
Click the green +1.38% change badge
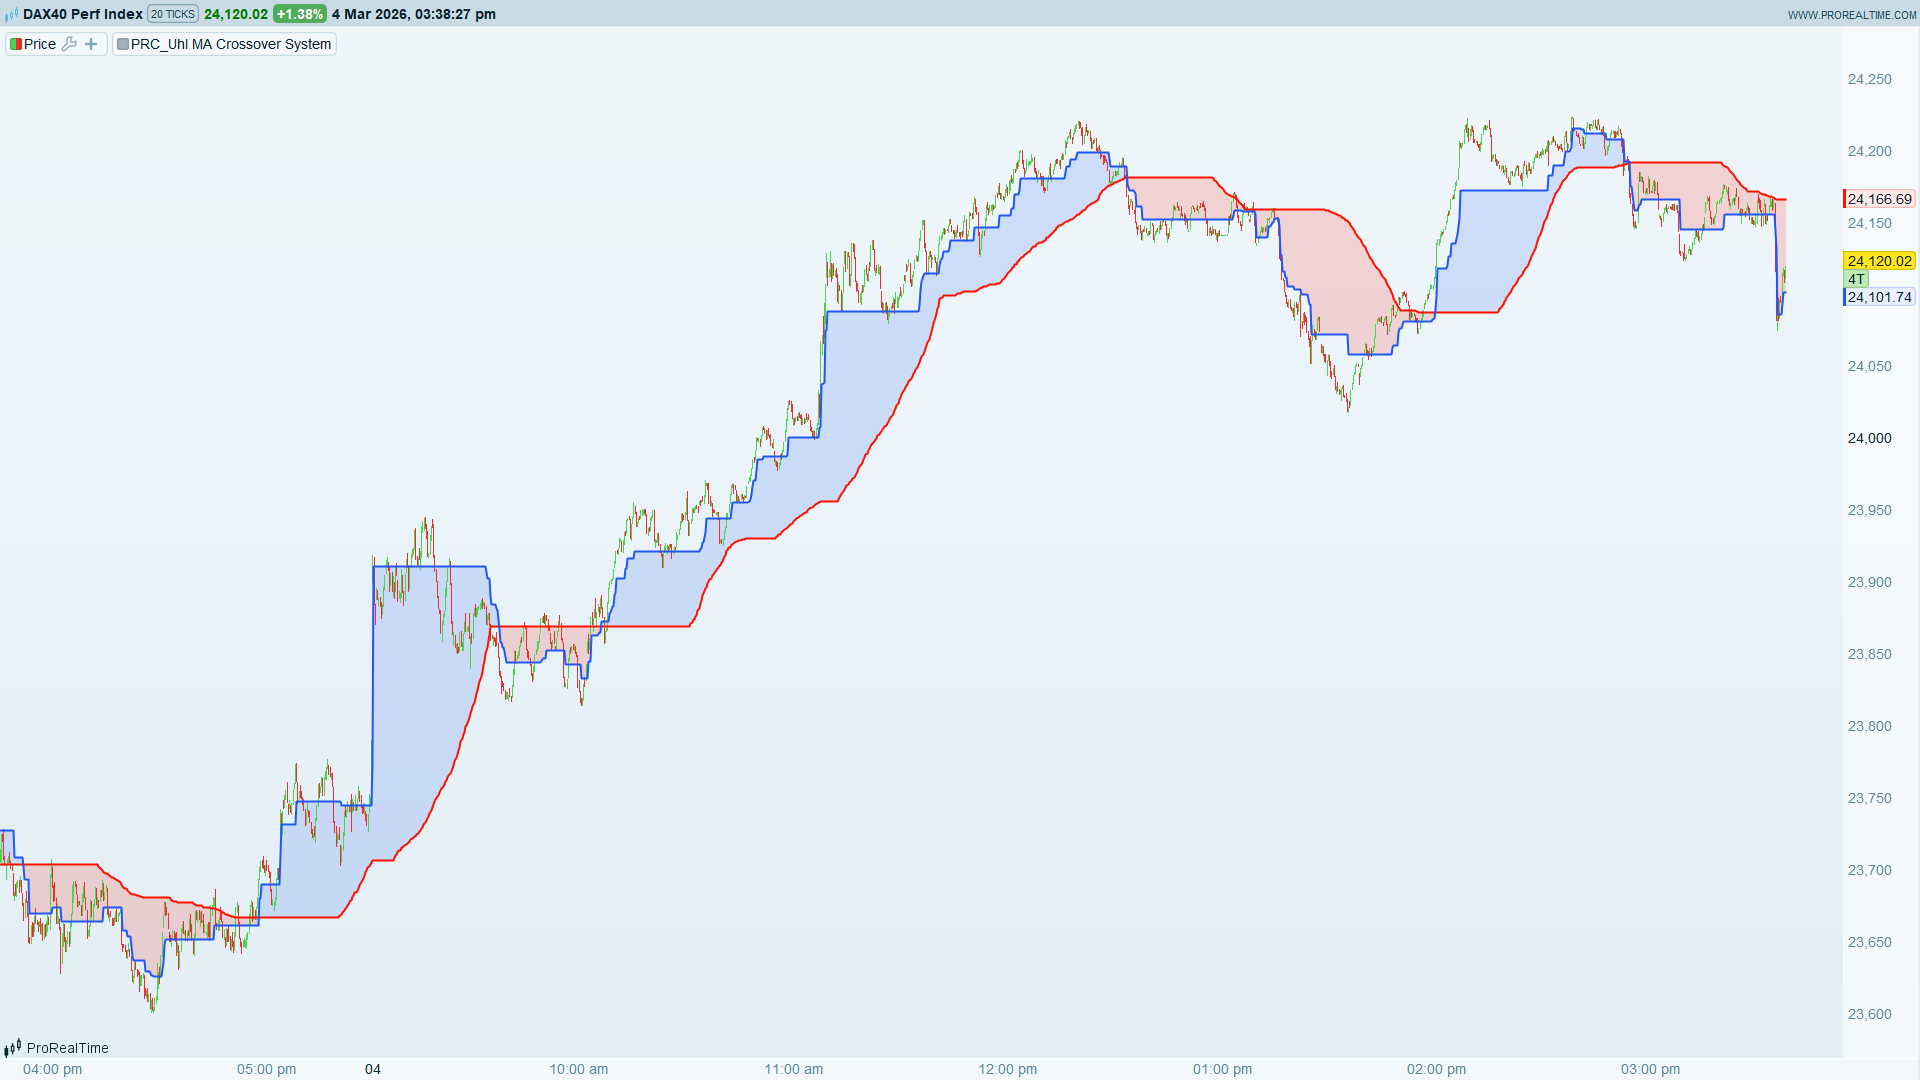[300, 14]
